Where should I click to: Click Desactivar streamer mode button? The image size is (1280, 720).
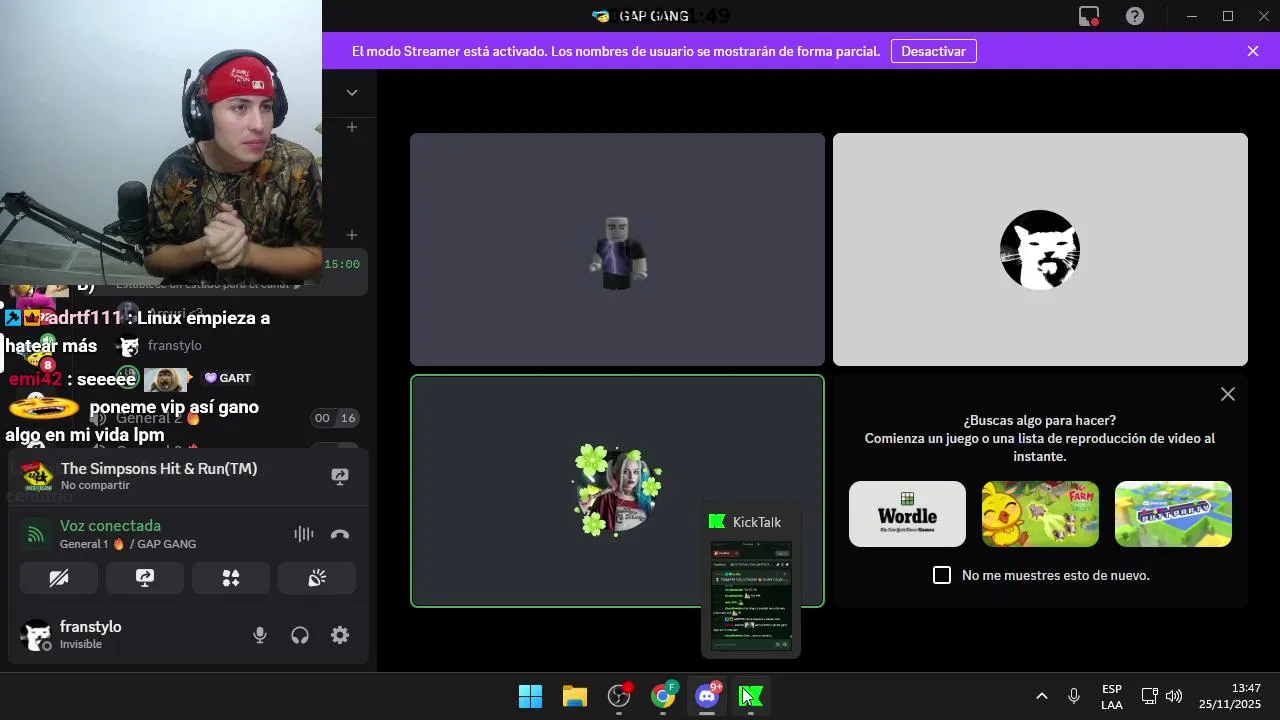(933, 51)
